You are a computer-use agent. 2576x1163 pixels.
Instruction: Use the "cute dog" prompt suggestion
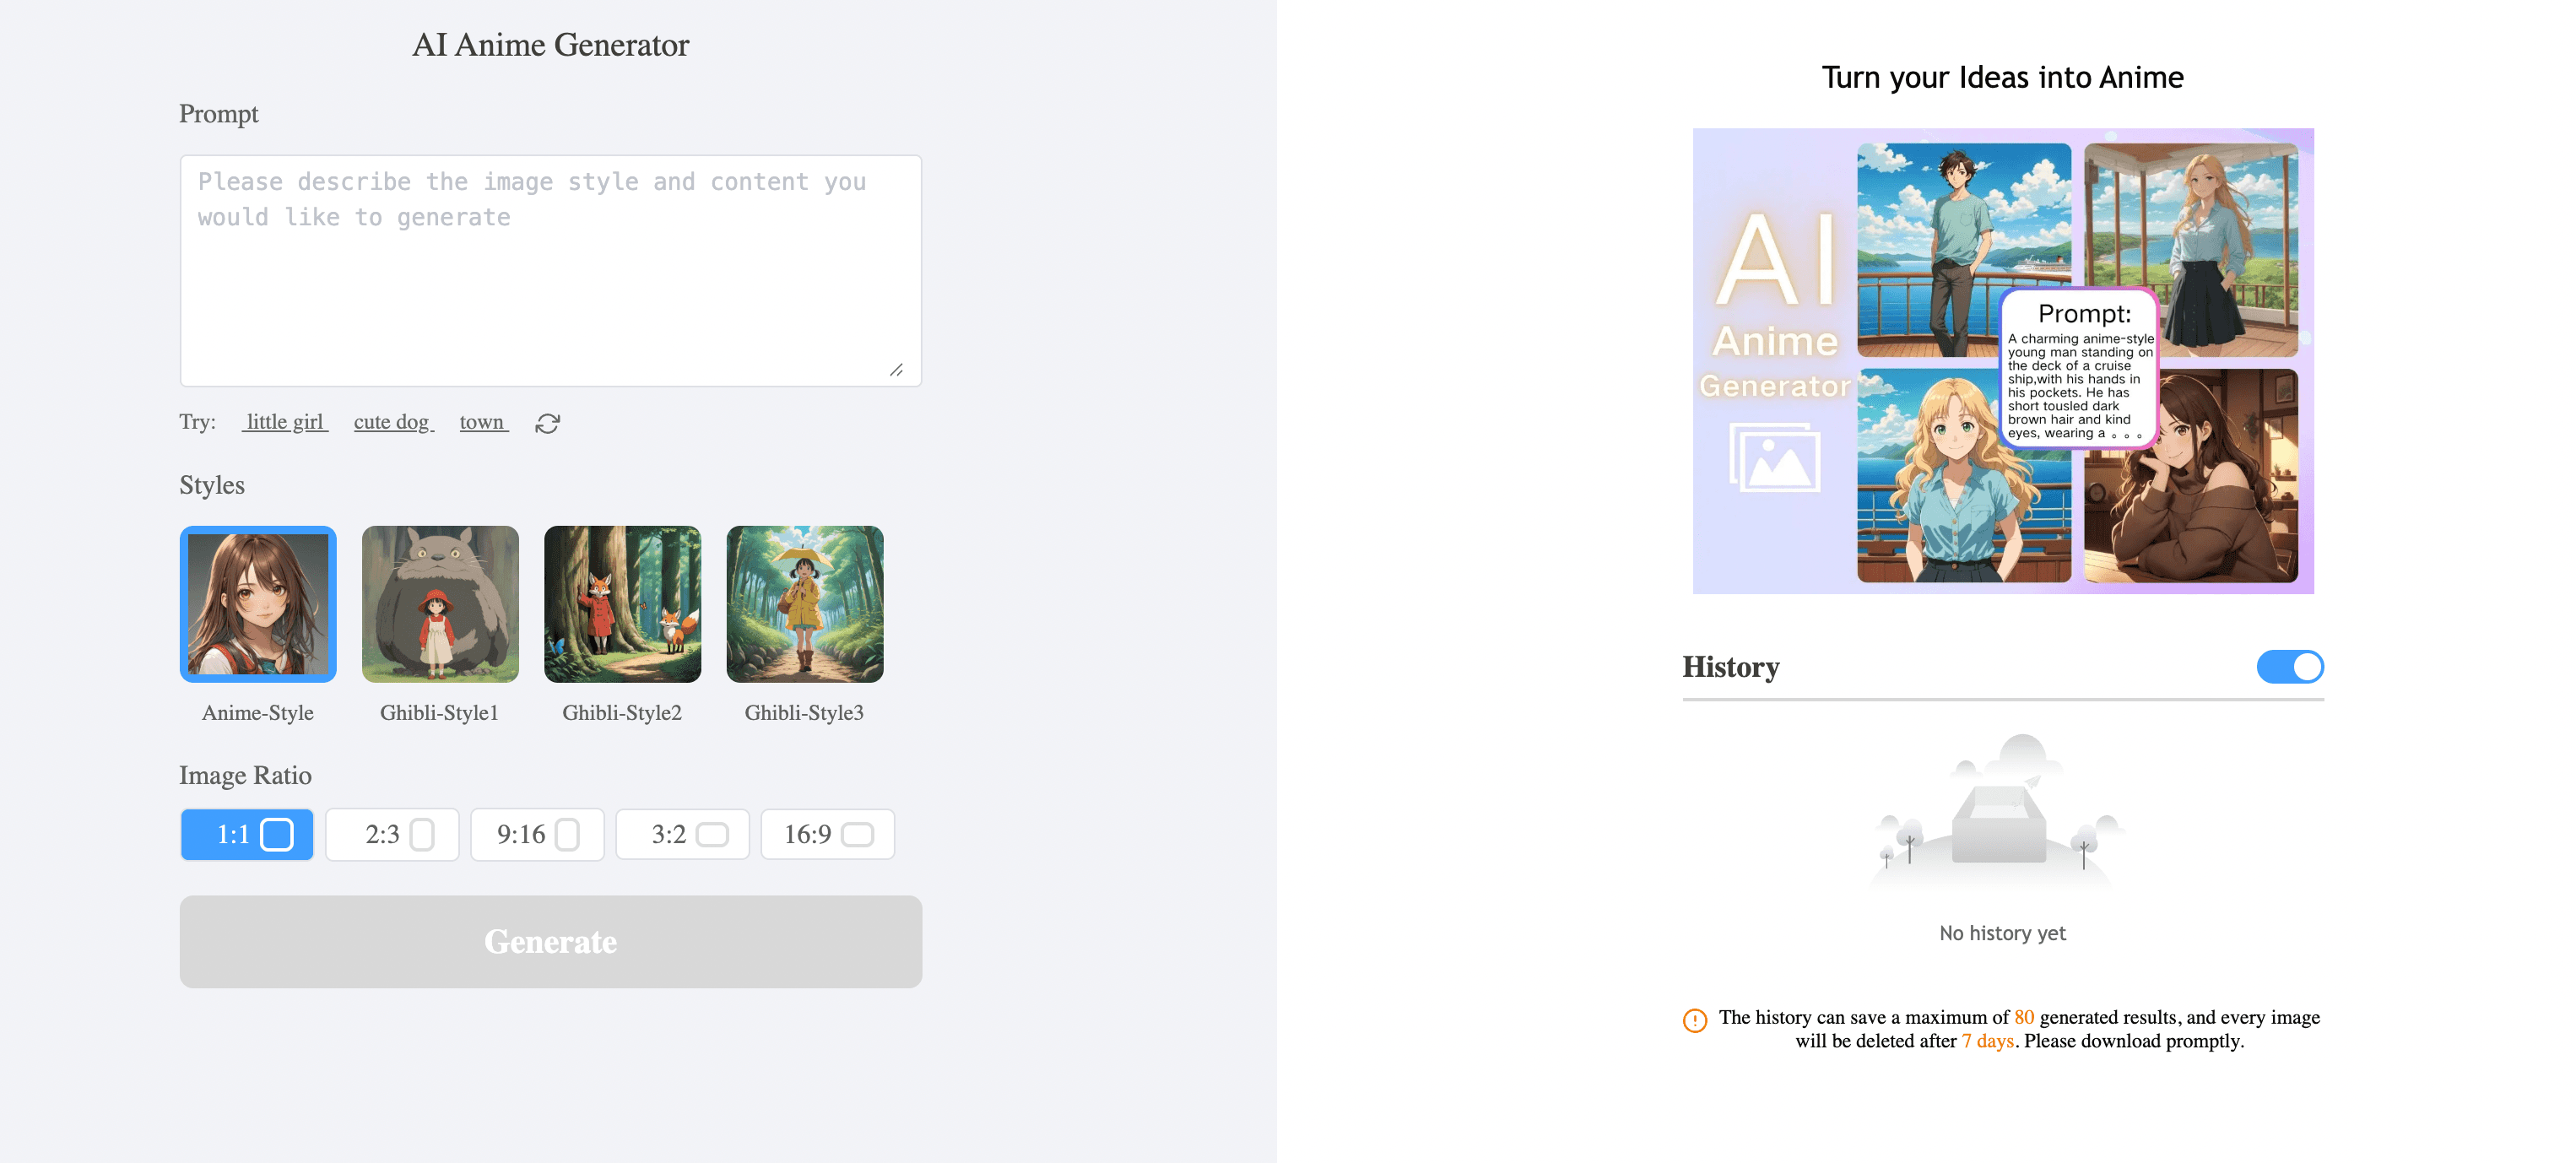click(393, 422)
